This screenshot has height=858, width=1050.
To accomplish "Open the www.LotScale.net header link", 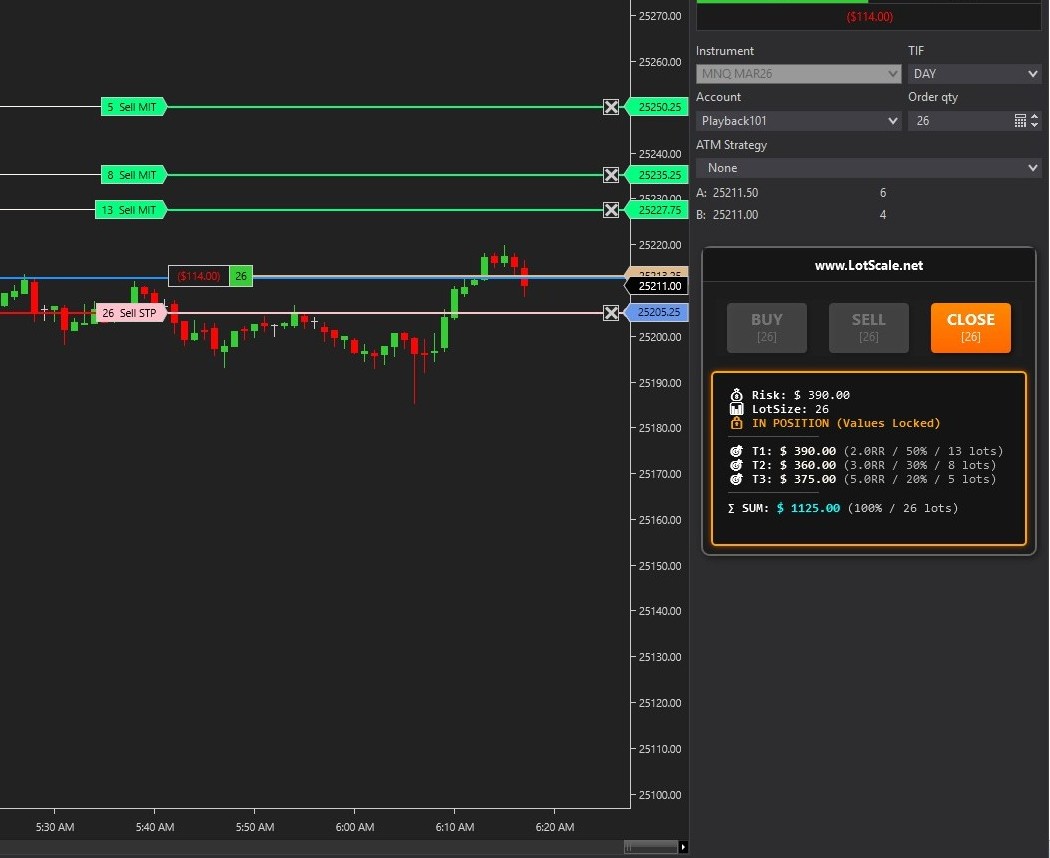I will (x=869, y=265).
